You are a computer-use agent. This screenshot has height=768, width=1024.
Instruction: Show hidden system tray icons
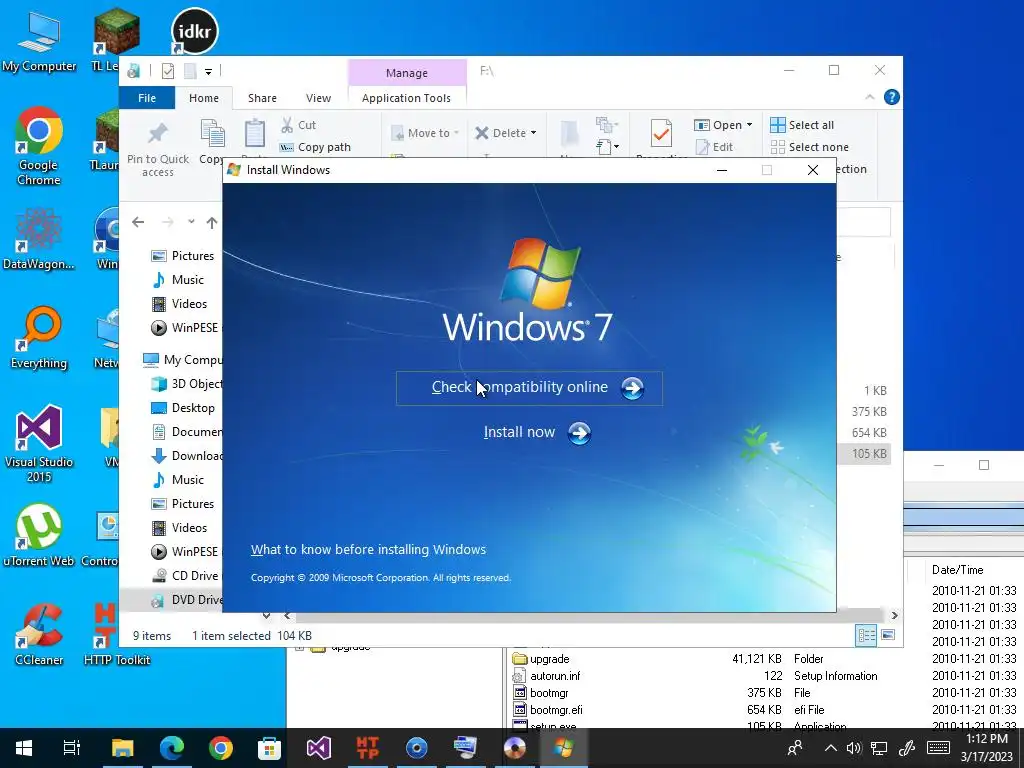(x=830, y=748)
